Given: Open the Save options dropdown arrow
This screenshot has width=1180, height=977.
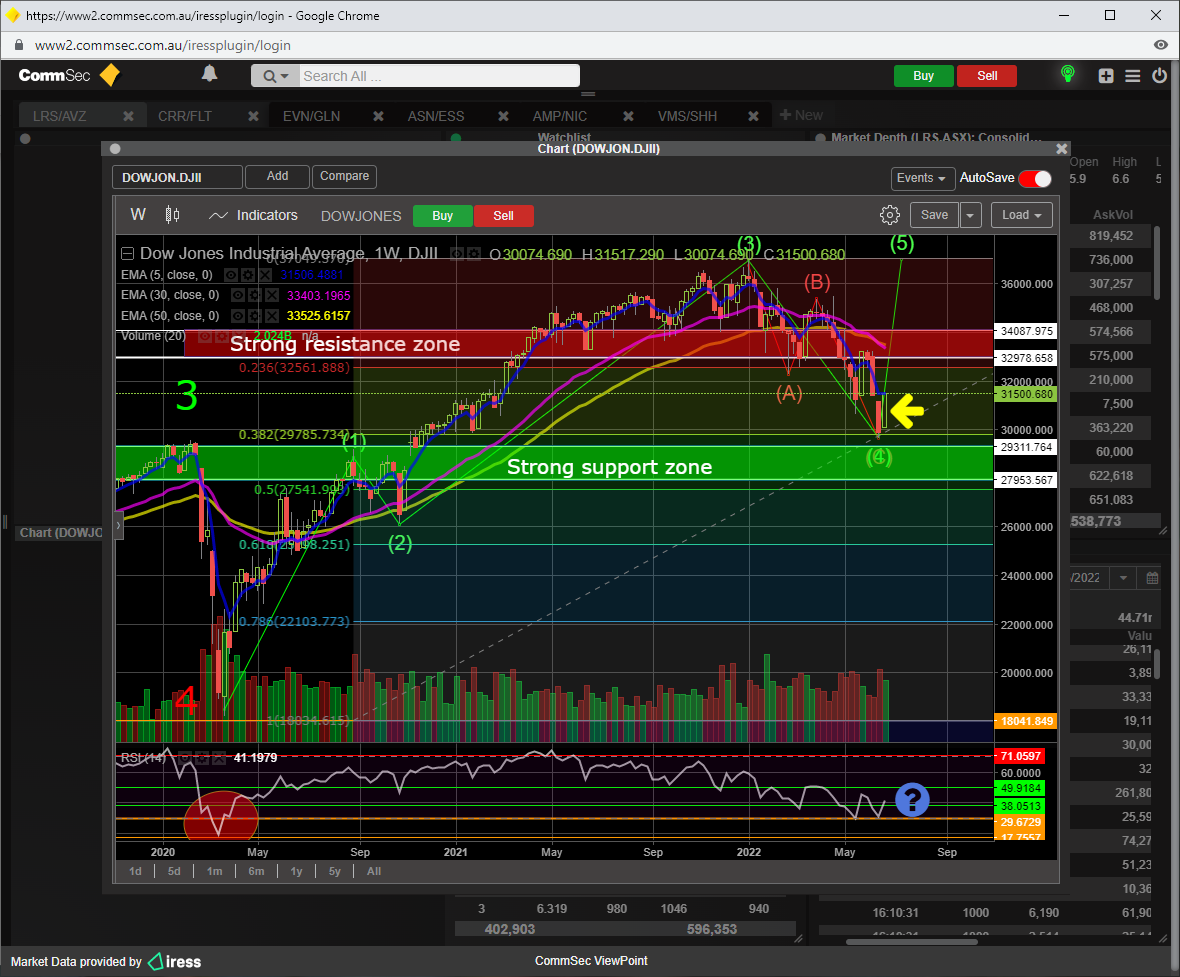Looking at the screenshot, I should click(x=970, y=215).
